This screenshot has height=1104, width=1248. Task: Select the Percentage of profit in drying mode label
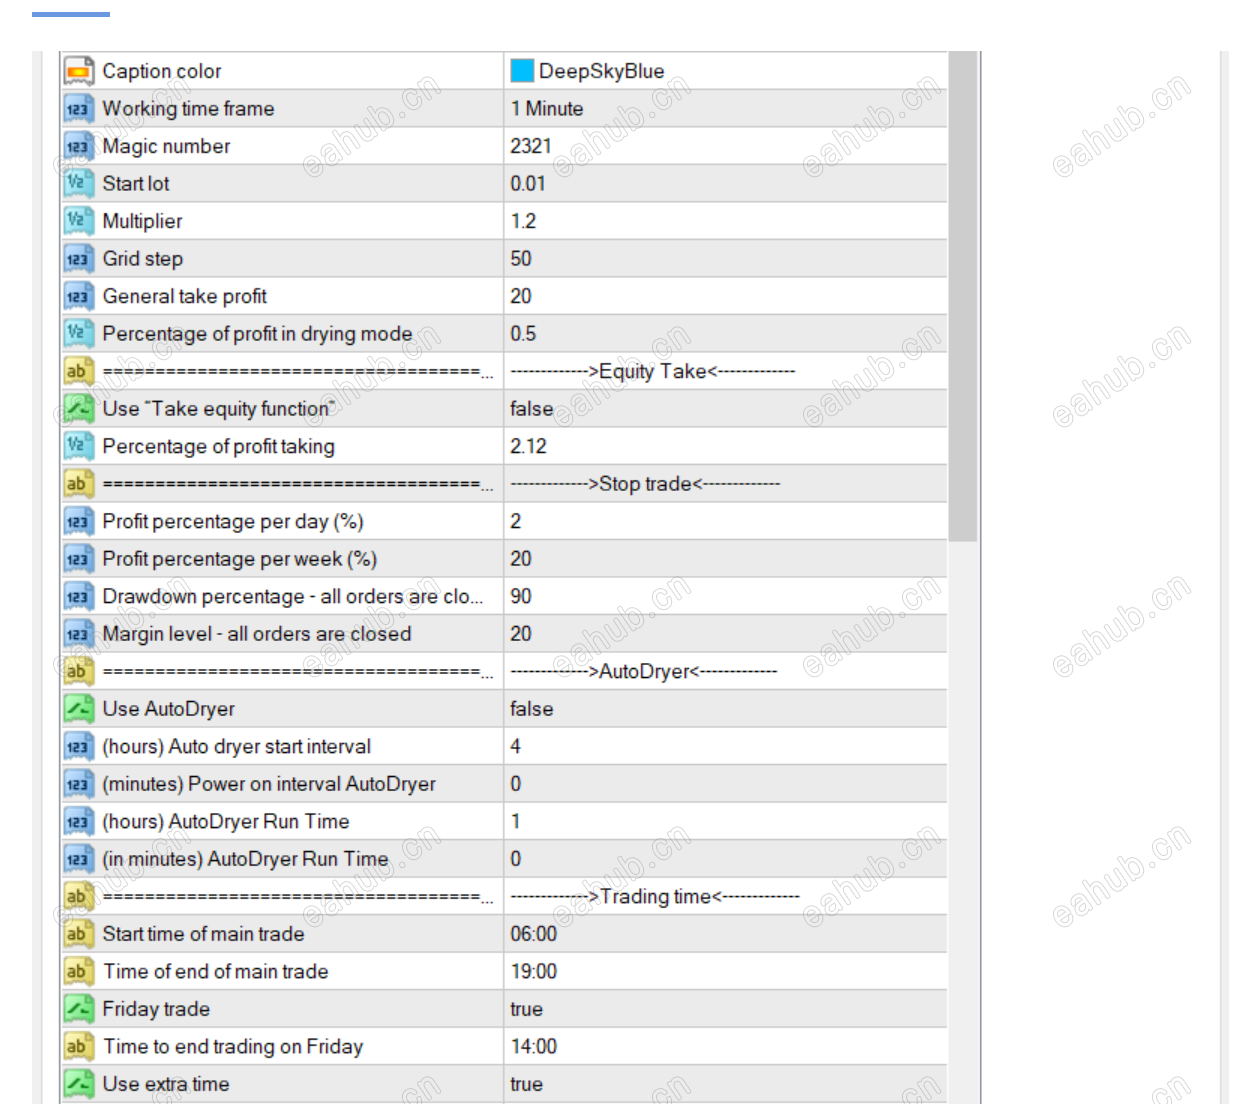pyautogui.click(x=257, y=333)
